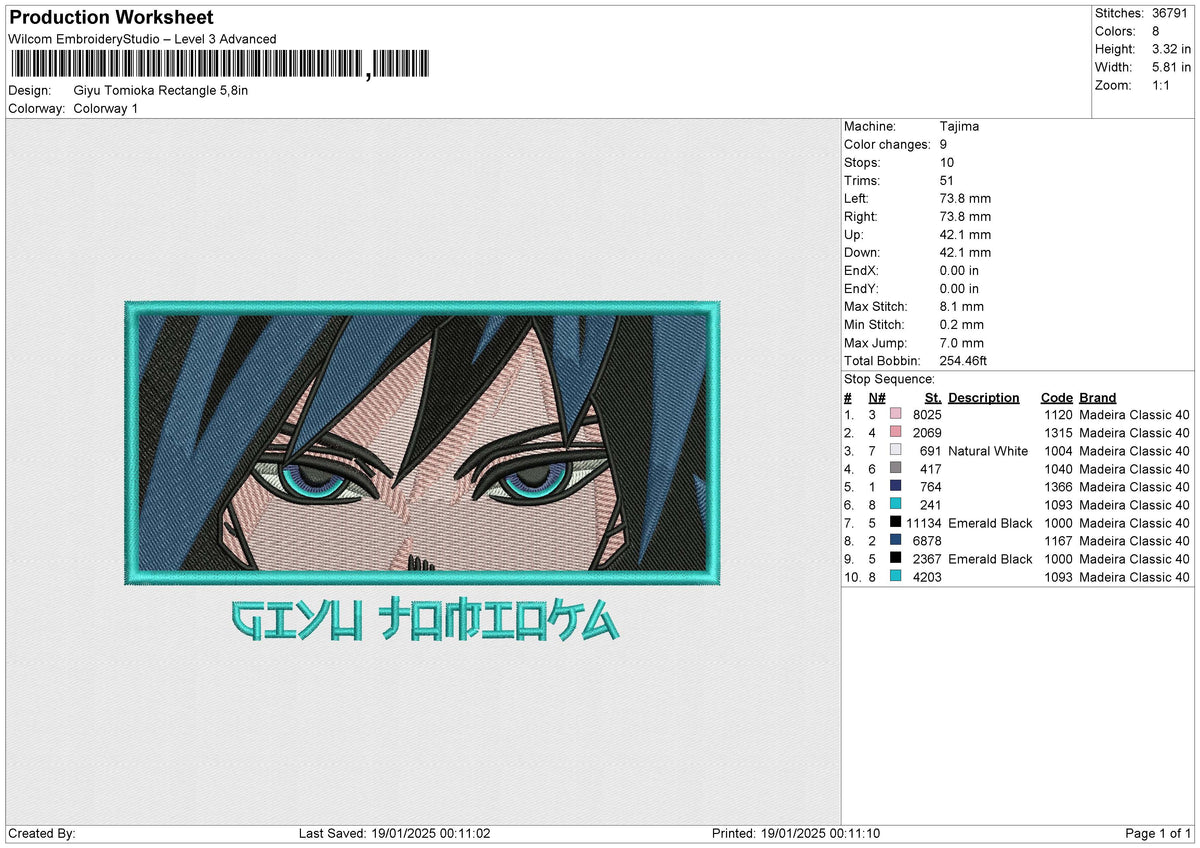Screen dimensions: 1200x848
Task: Click the pink swatch for stop 1
Action: 895,414
